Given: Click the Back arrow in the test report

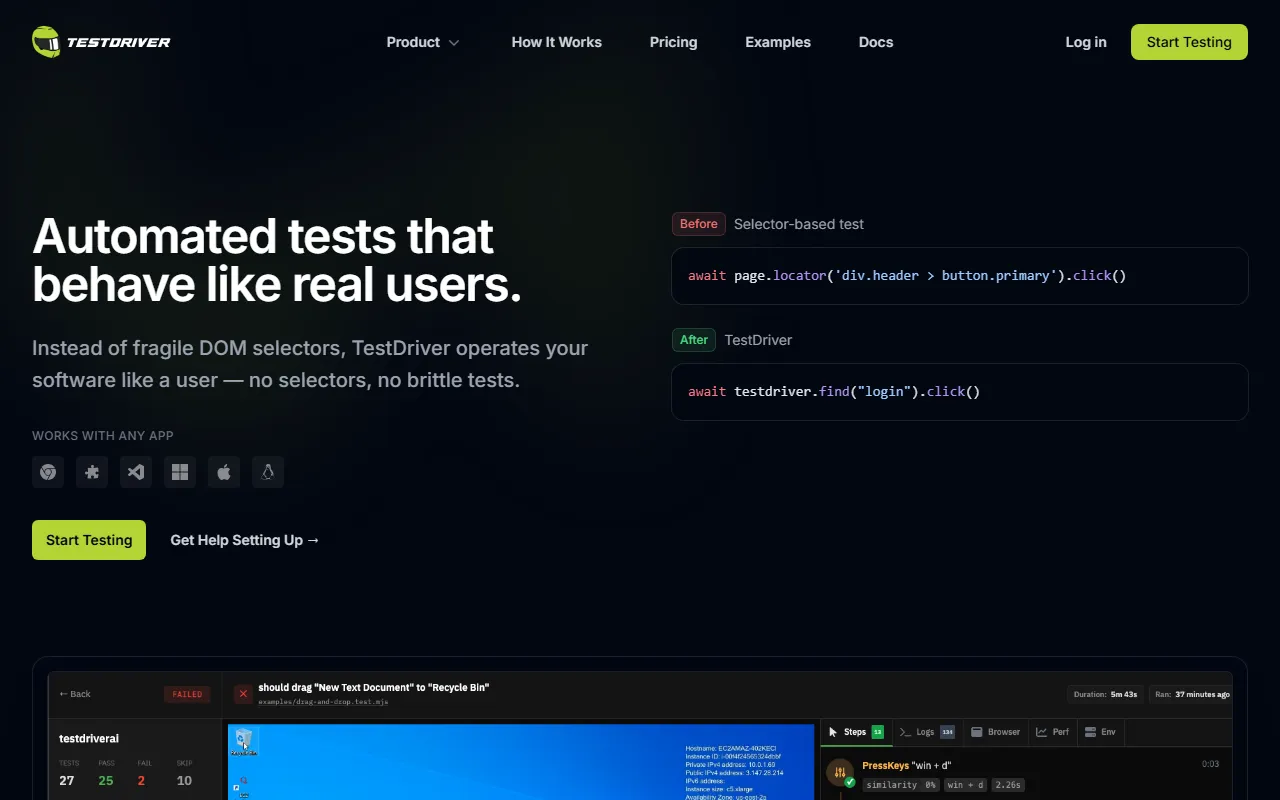Looking at the screenshot, I should click(x=75, y=694).
